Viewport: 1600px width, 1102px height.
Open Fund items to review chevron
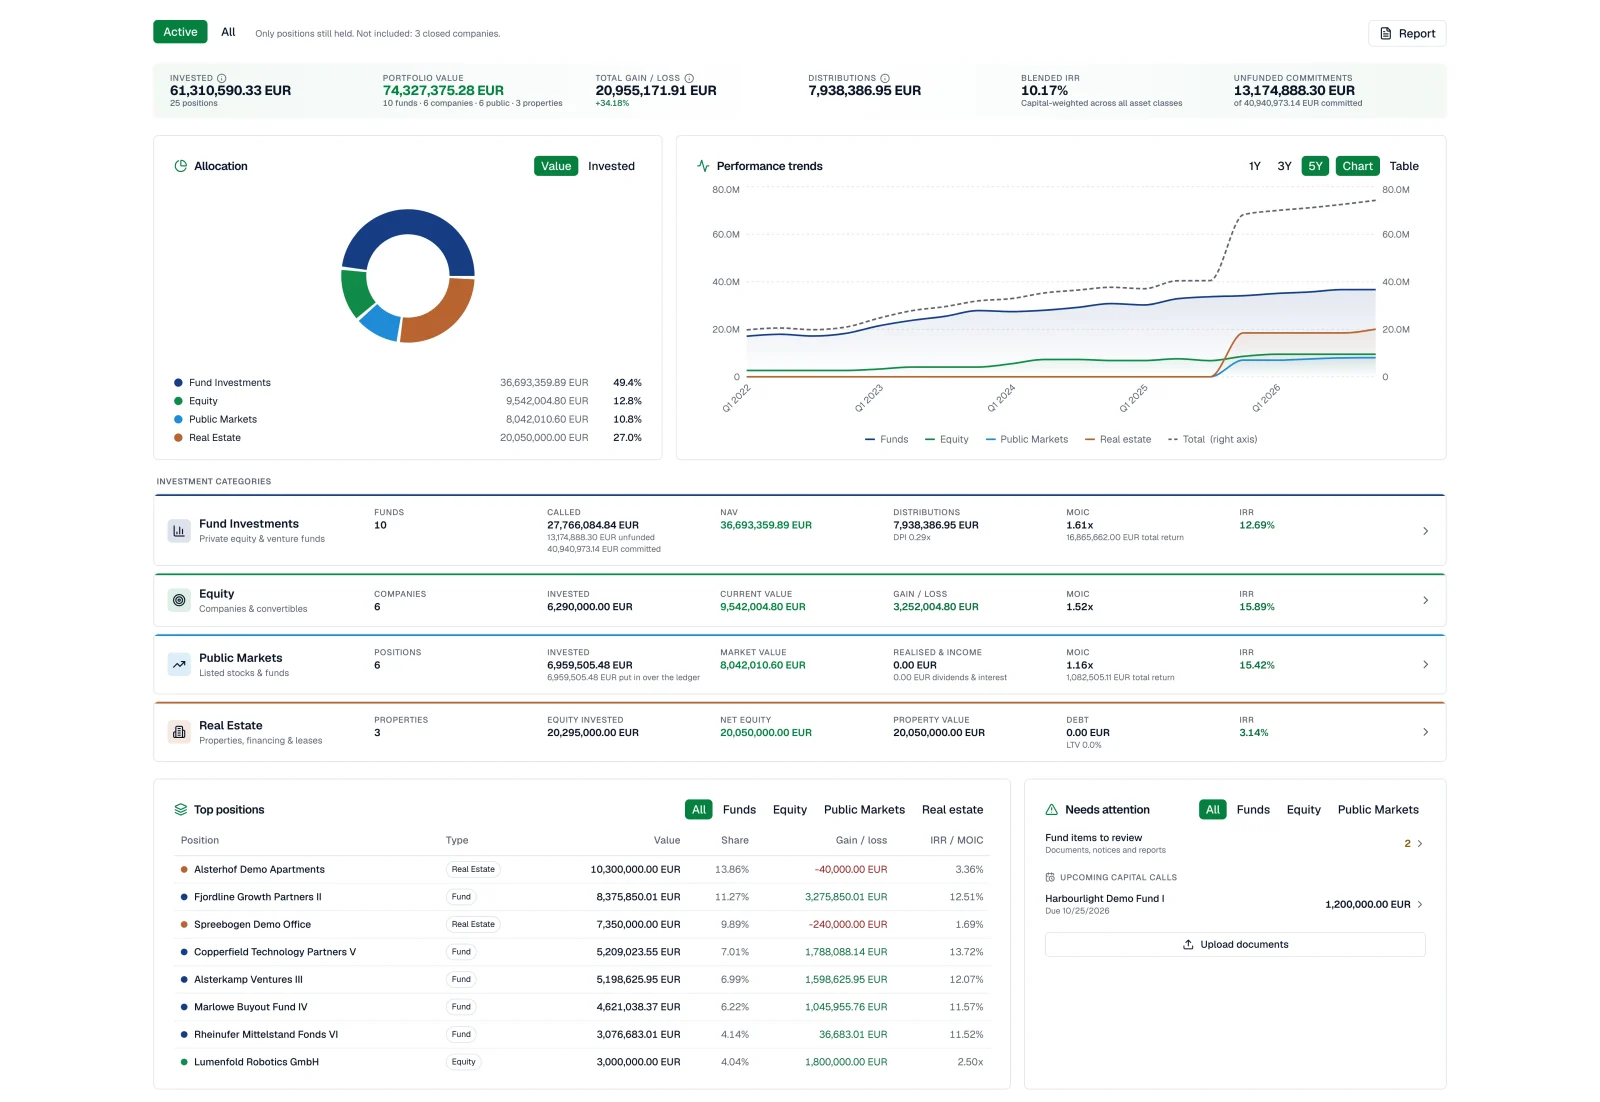(1420, 844)
